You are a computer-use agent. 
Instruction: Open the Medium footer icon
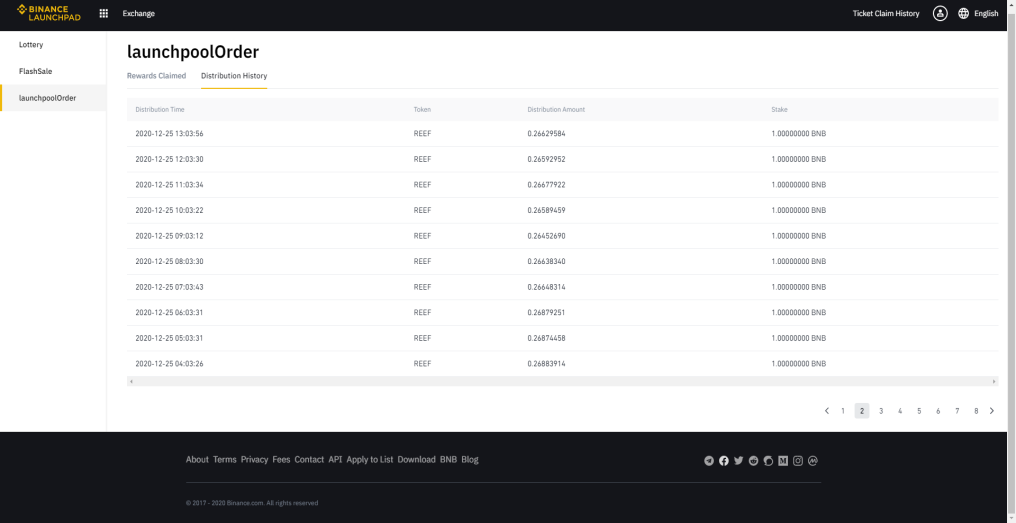[783, 461]
